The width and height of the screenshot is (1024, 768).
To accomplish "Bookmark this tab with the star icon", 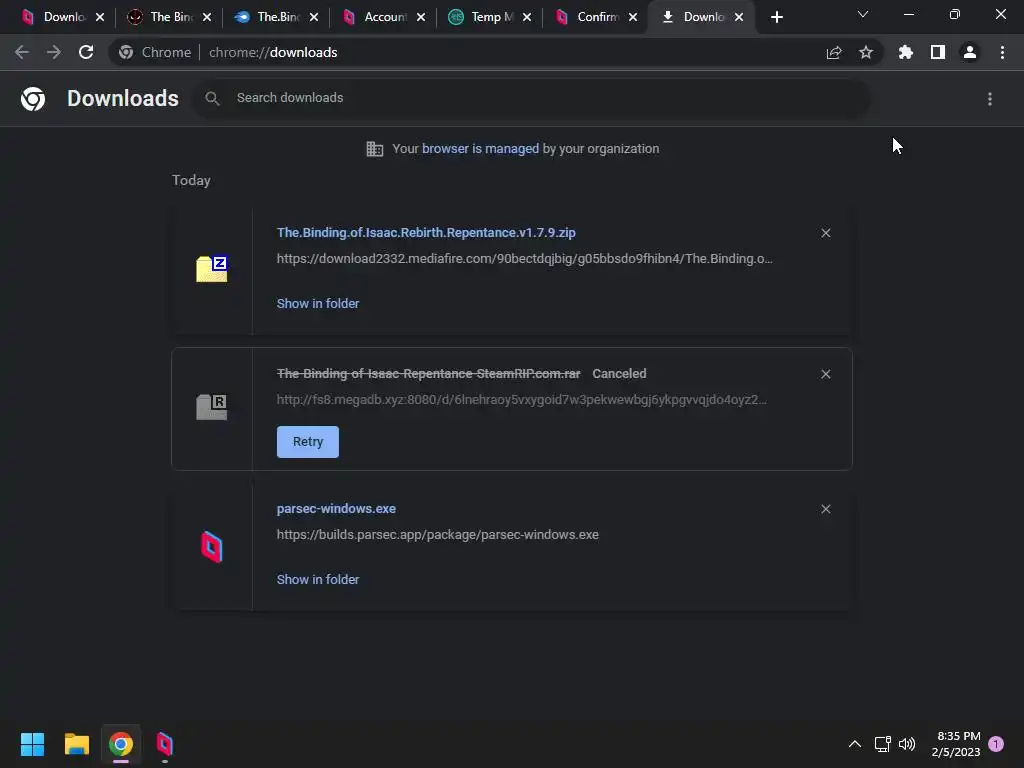I will coord(866,52).
